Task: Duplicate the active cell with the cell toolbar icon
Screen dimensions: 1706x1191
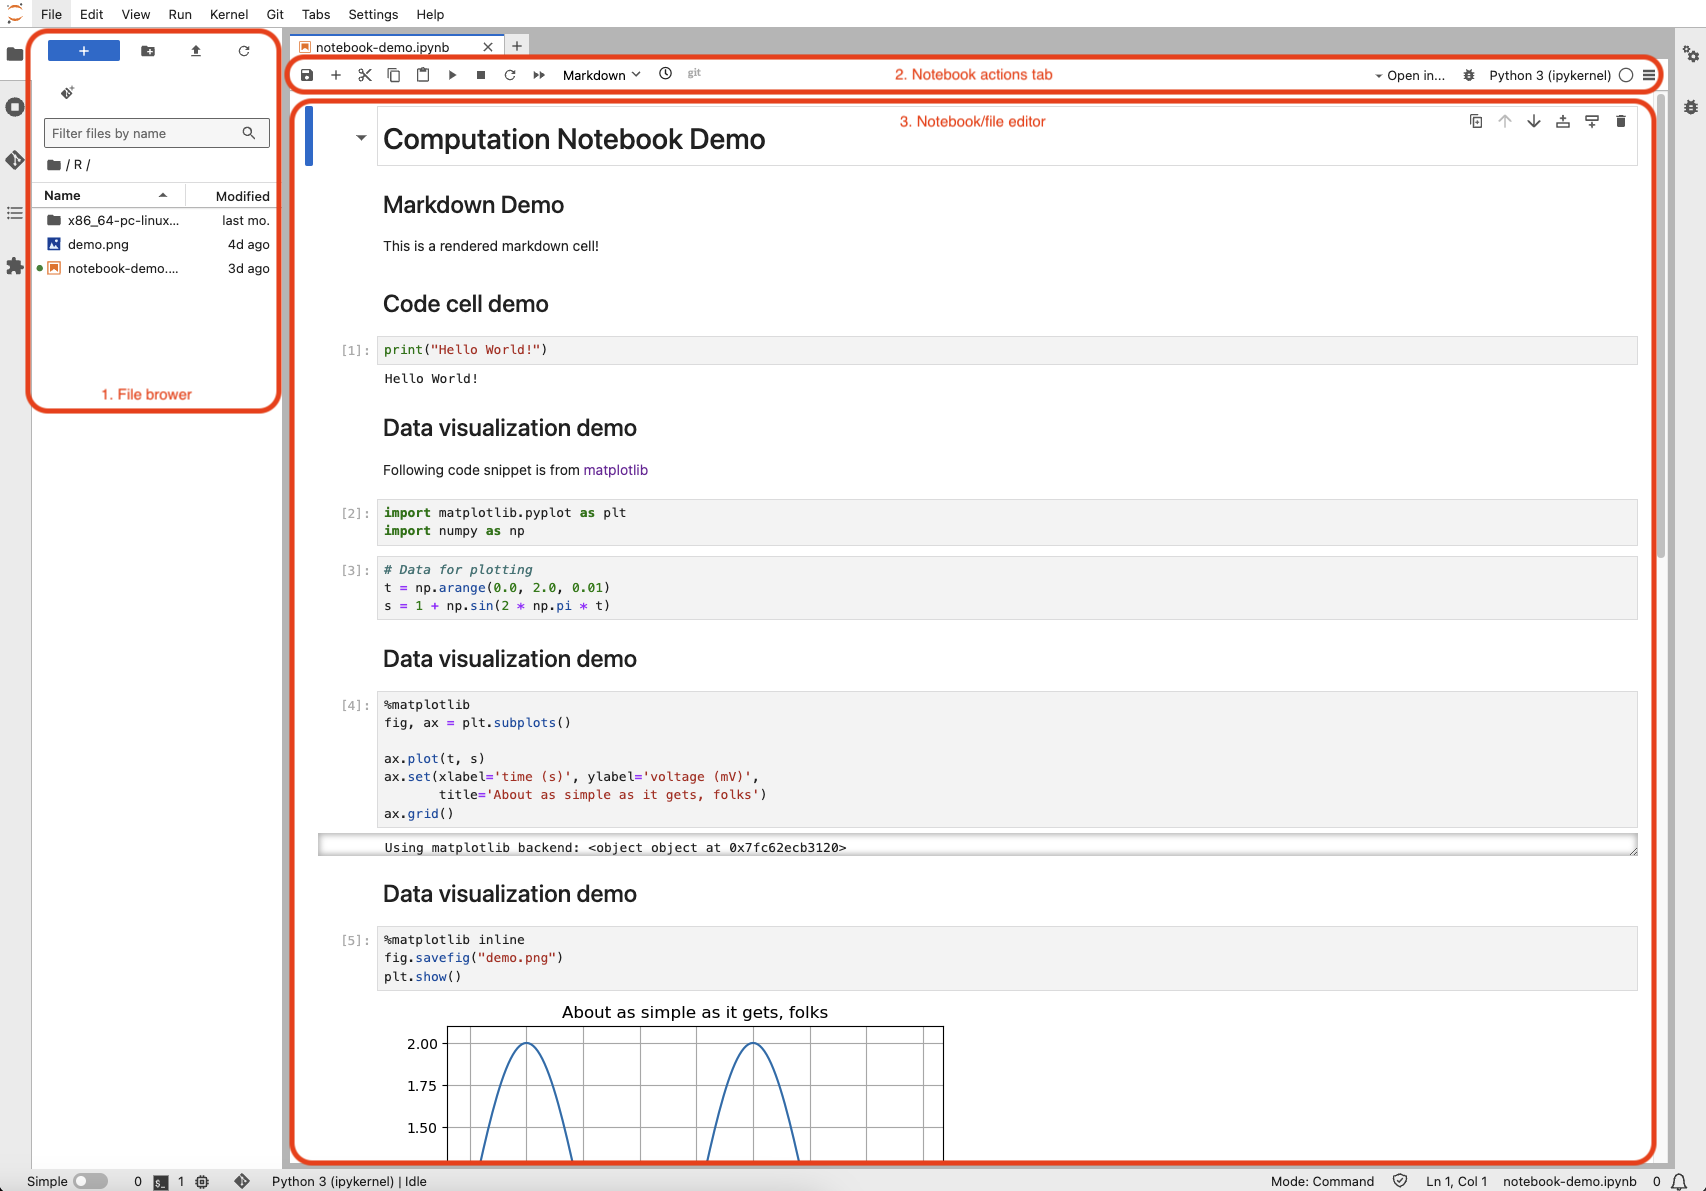Action: click(x=1476, y=121)
